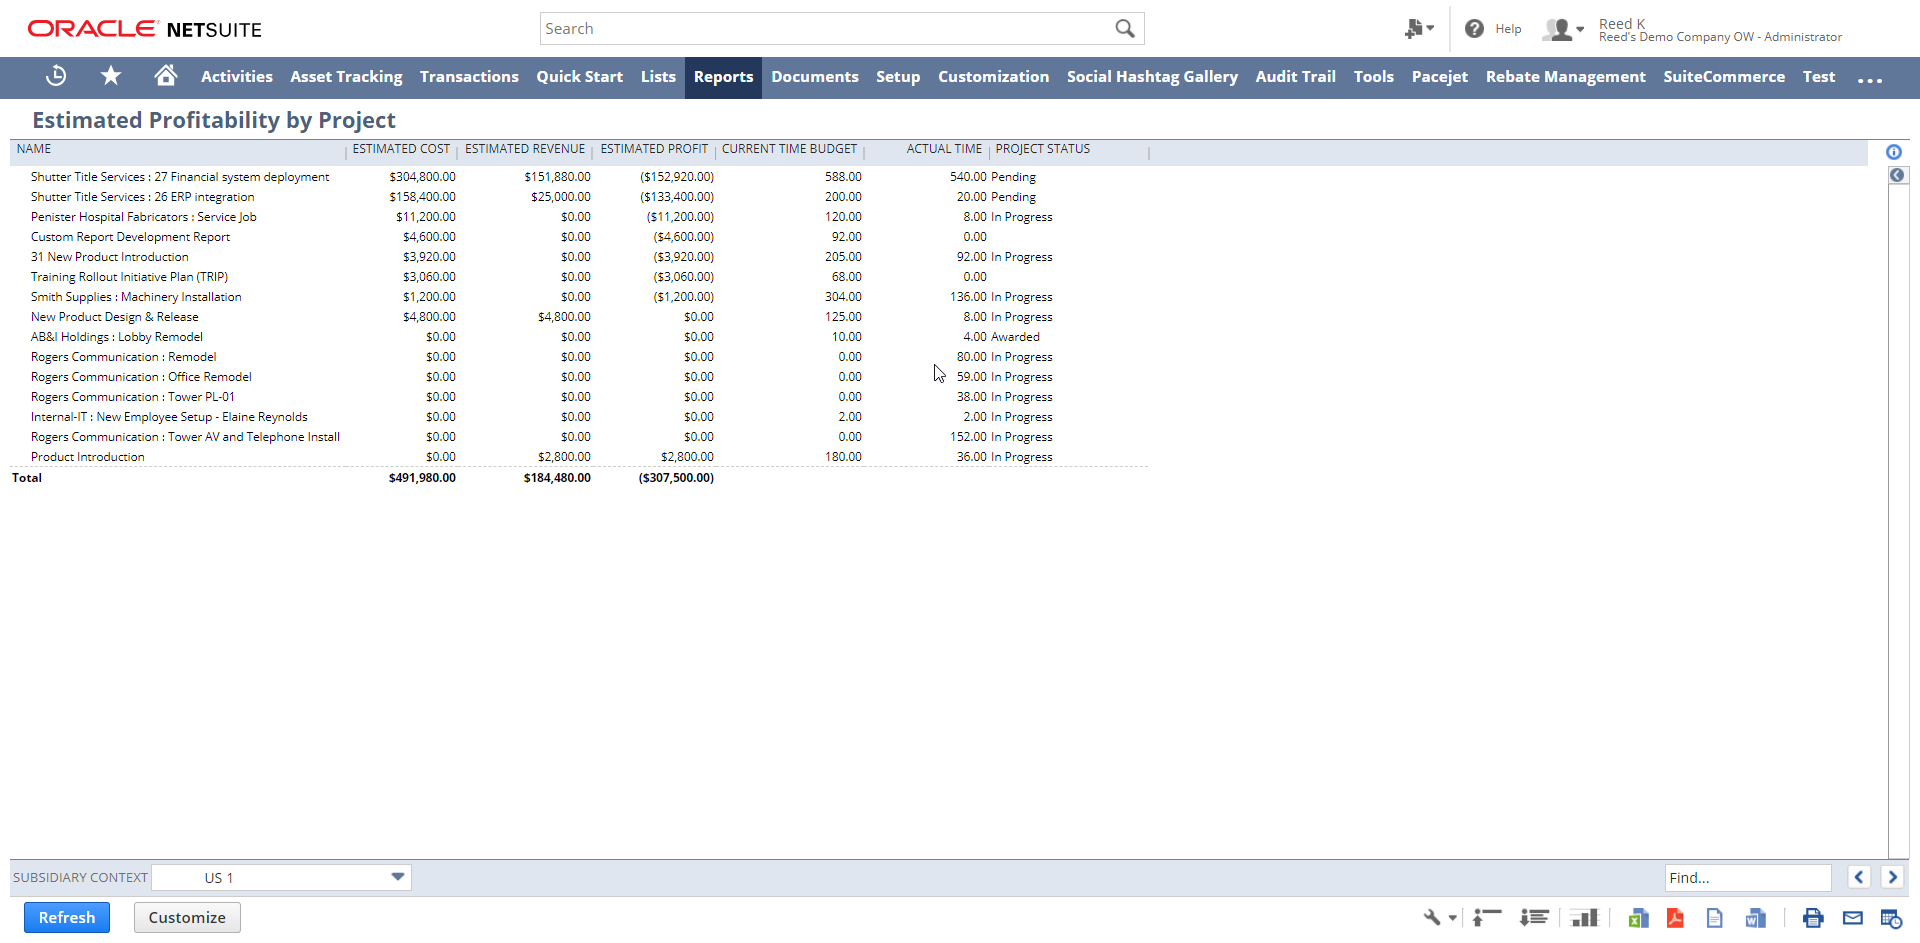This screenshot has height=943, width=1920.
Task: Print the profitability report
Action: [1812, 918]
